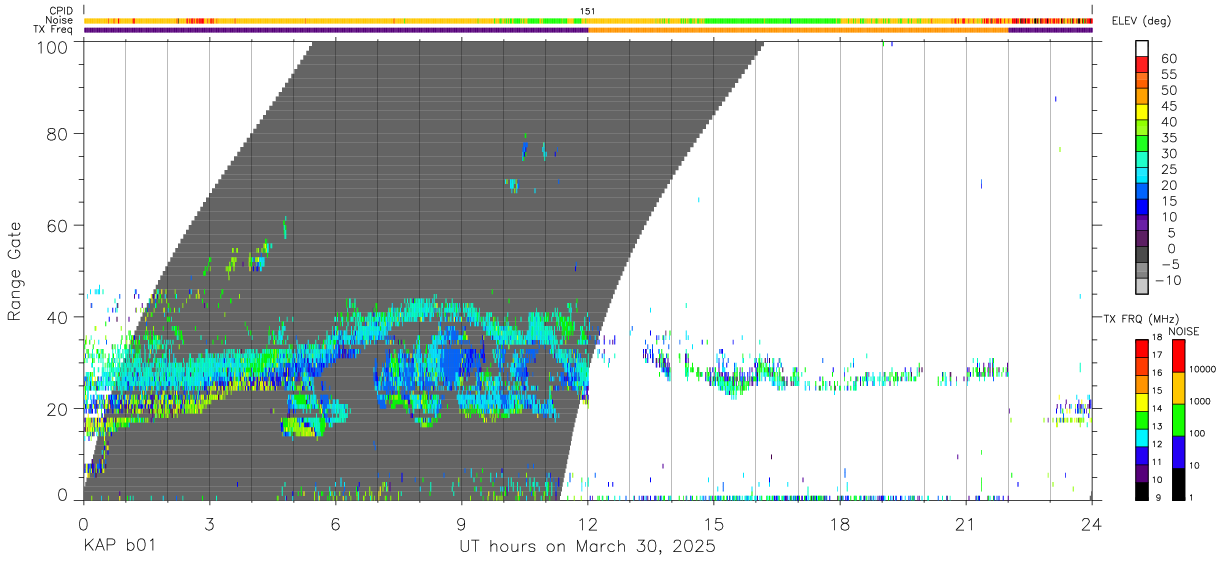Click the x-axis tick label '6'
The width and height of the screenshot is (1228, 567).
pos(335,524)
